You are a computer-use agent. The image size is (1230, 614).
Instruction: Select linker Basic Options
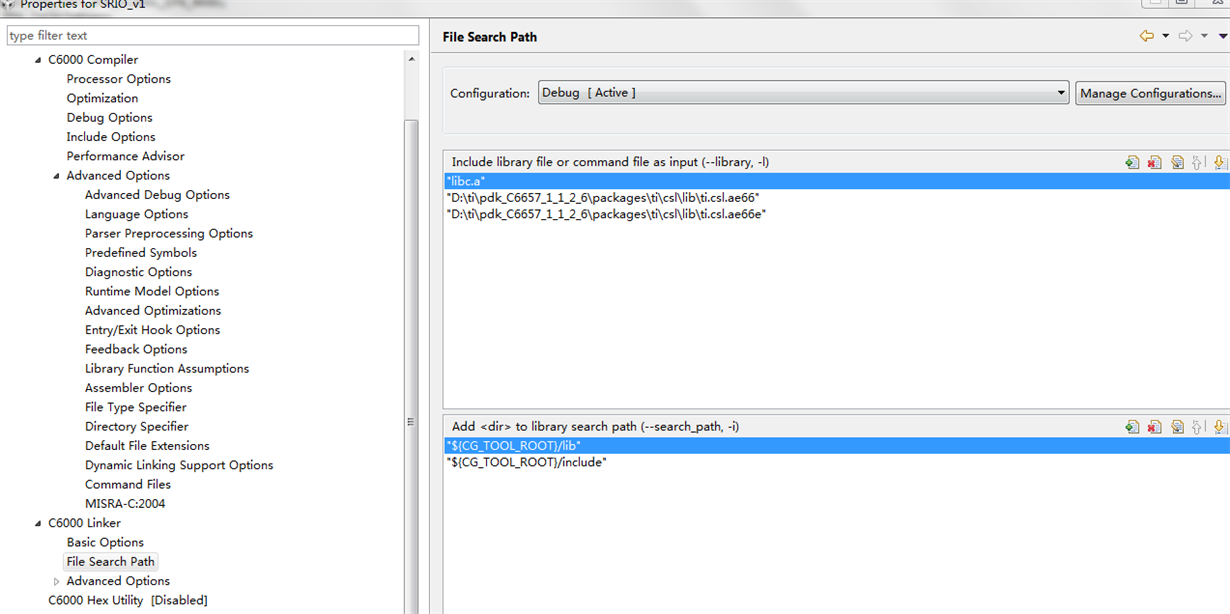[105, 542]
